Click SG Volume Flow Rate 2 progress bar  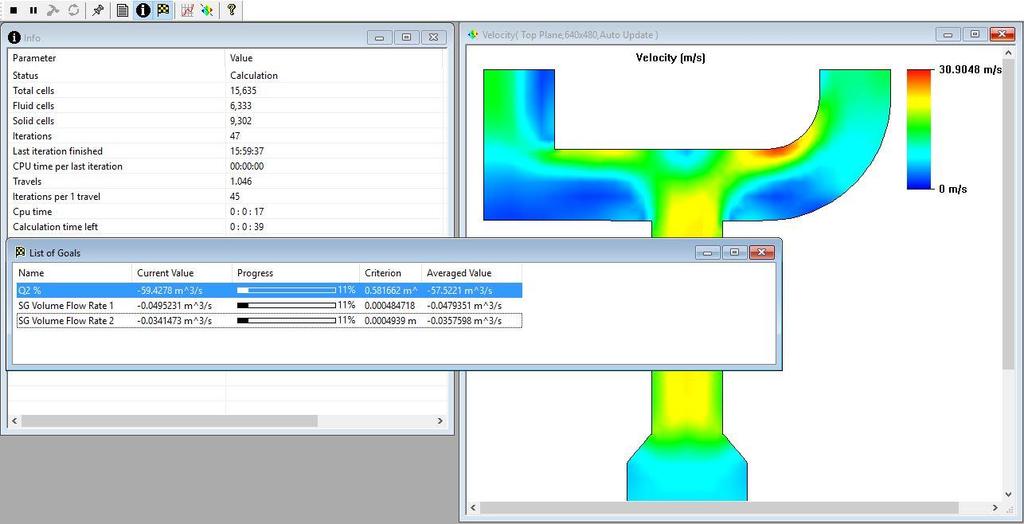(286, 320)
